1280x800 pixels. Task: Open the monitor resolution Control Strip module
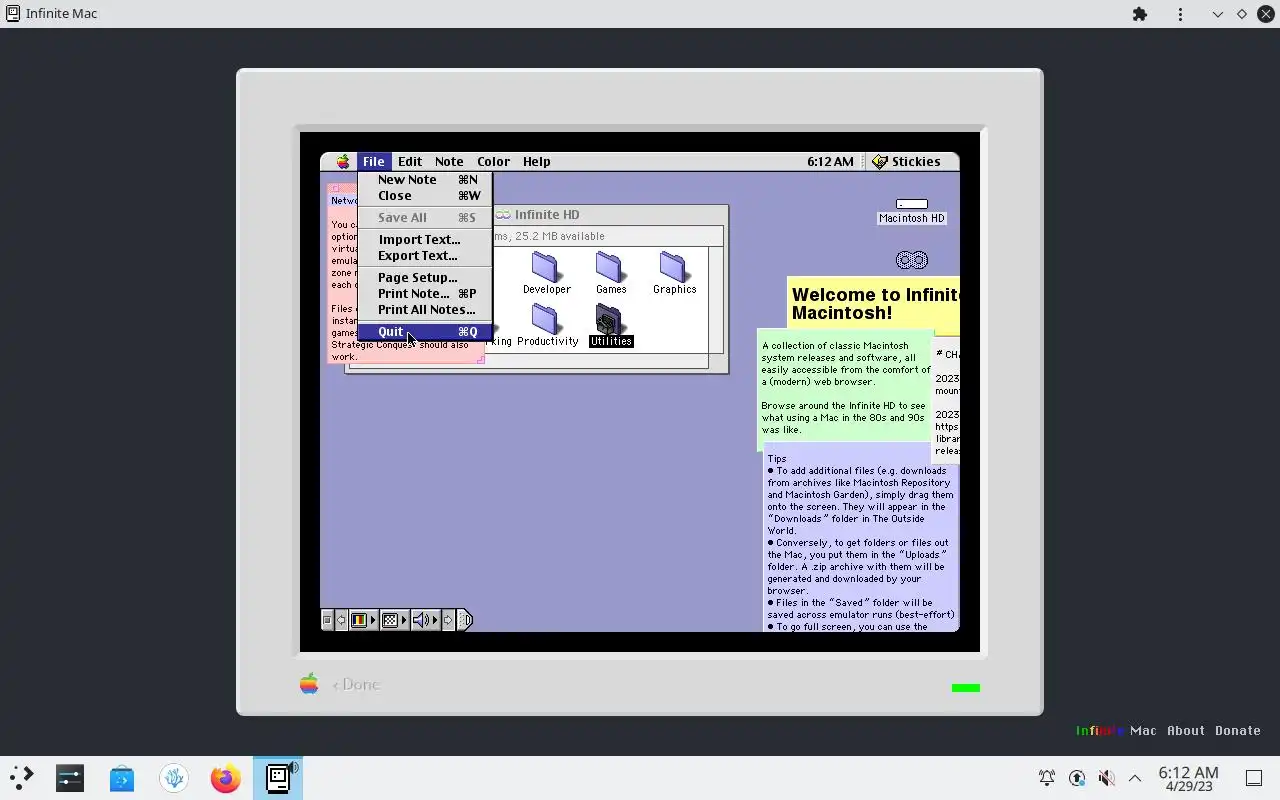click(394, 620)
